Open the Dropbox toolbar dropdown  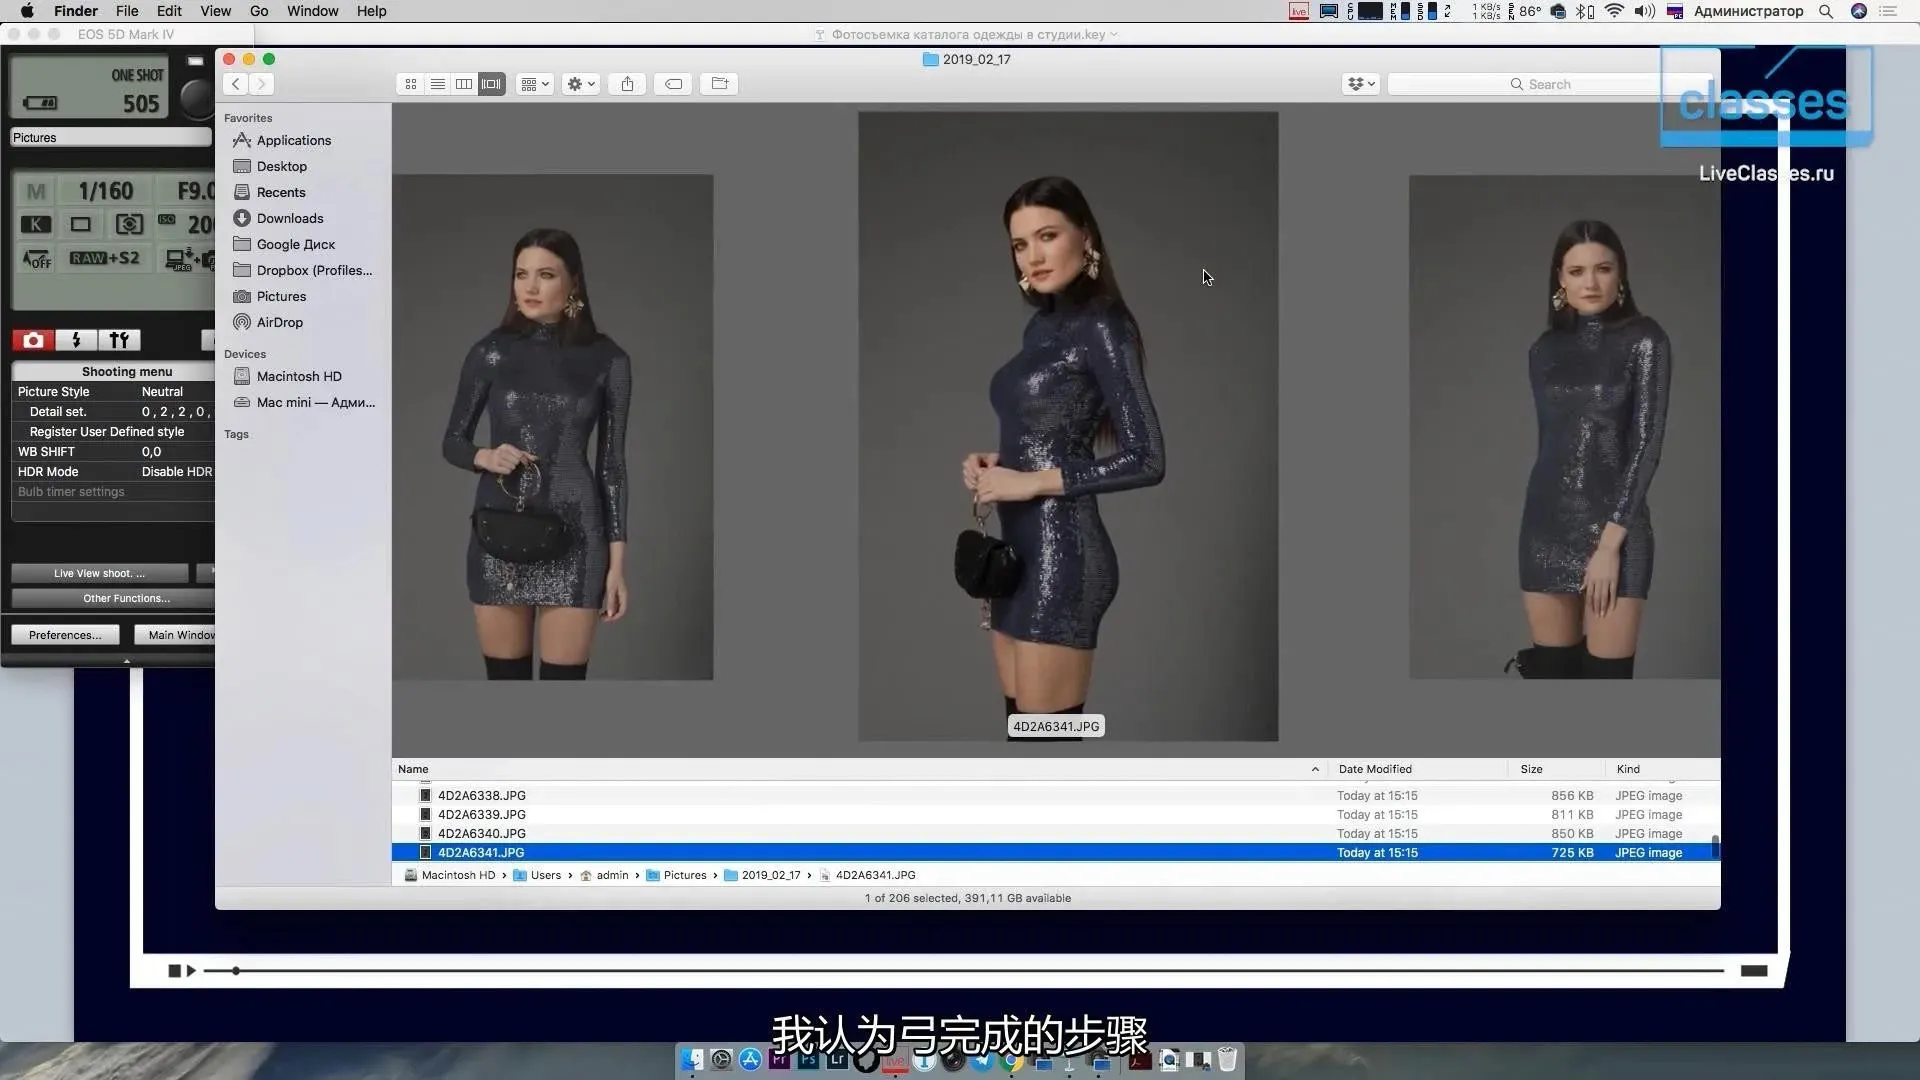pos(1361,84)
